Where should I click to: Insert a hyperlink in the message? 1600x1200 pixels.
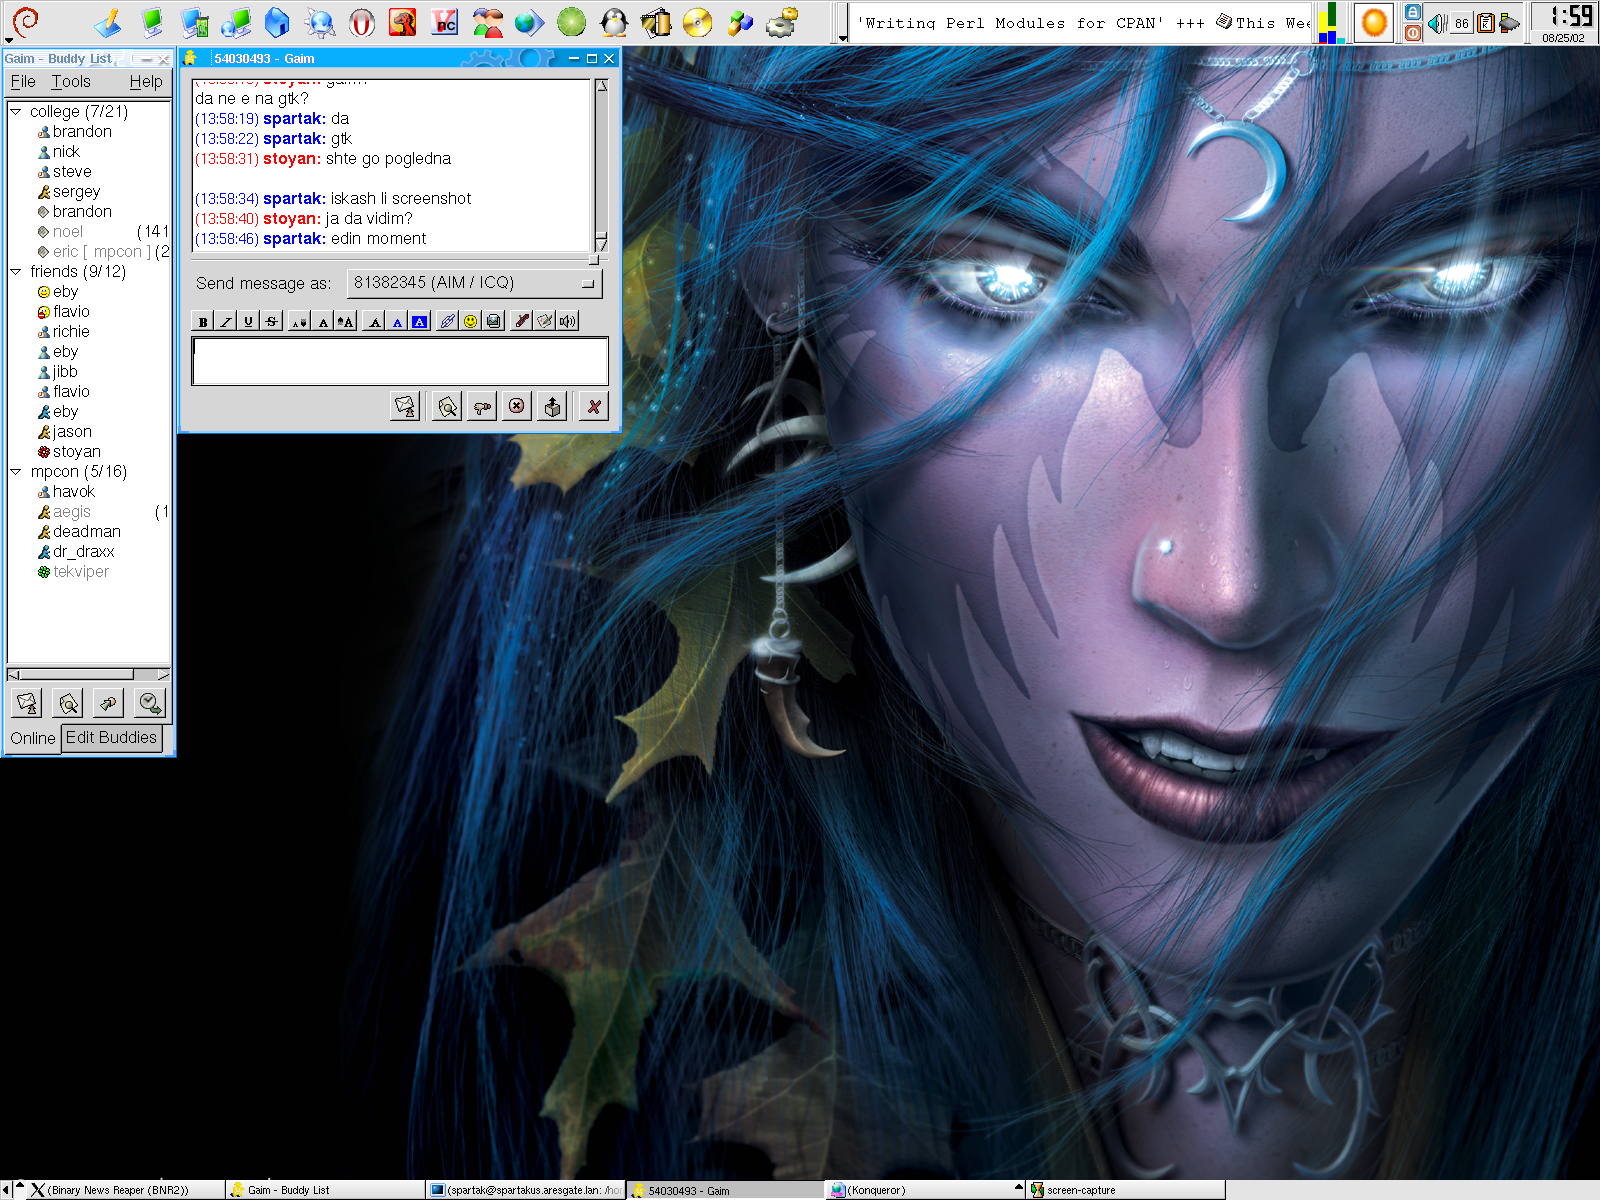pyautogui.click(x=447, y=321)
